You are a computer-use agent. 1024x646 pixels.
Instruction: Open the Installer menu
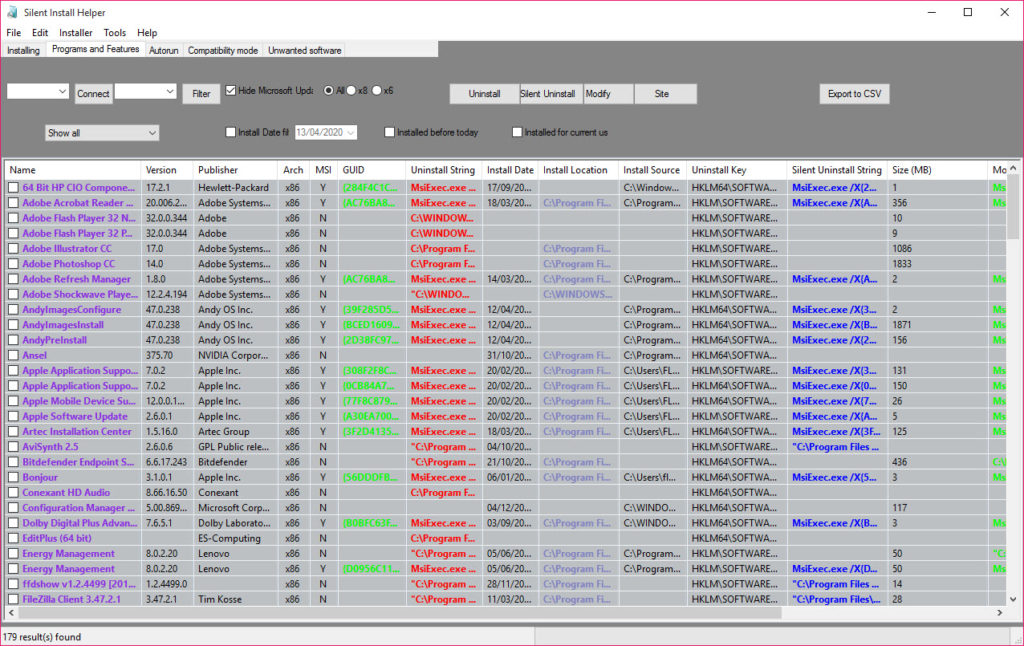tap(76, 33)
